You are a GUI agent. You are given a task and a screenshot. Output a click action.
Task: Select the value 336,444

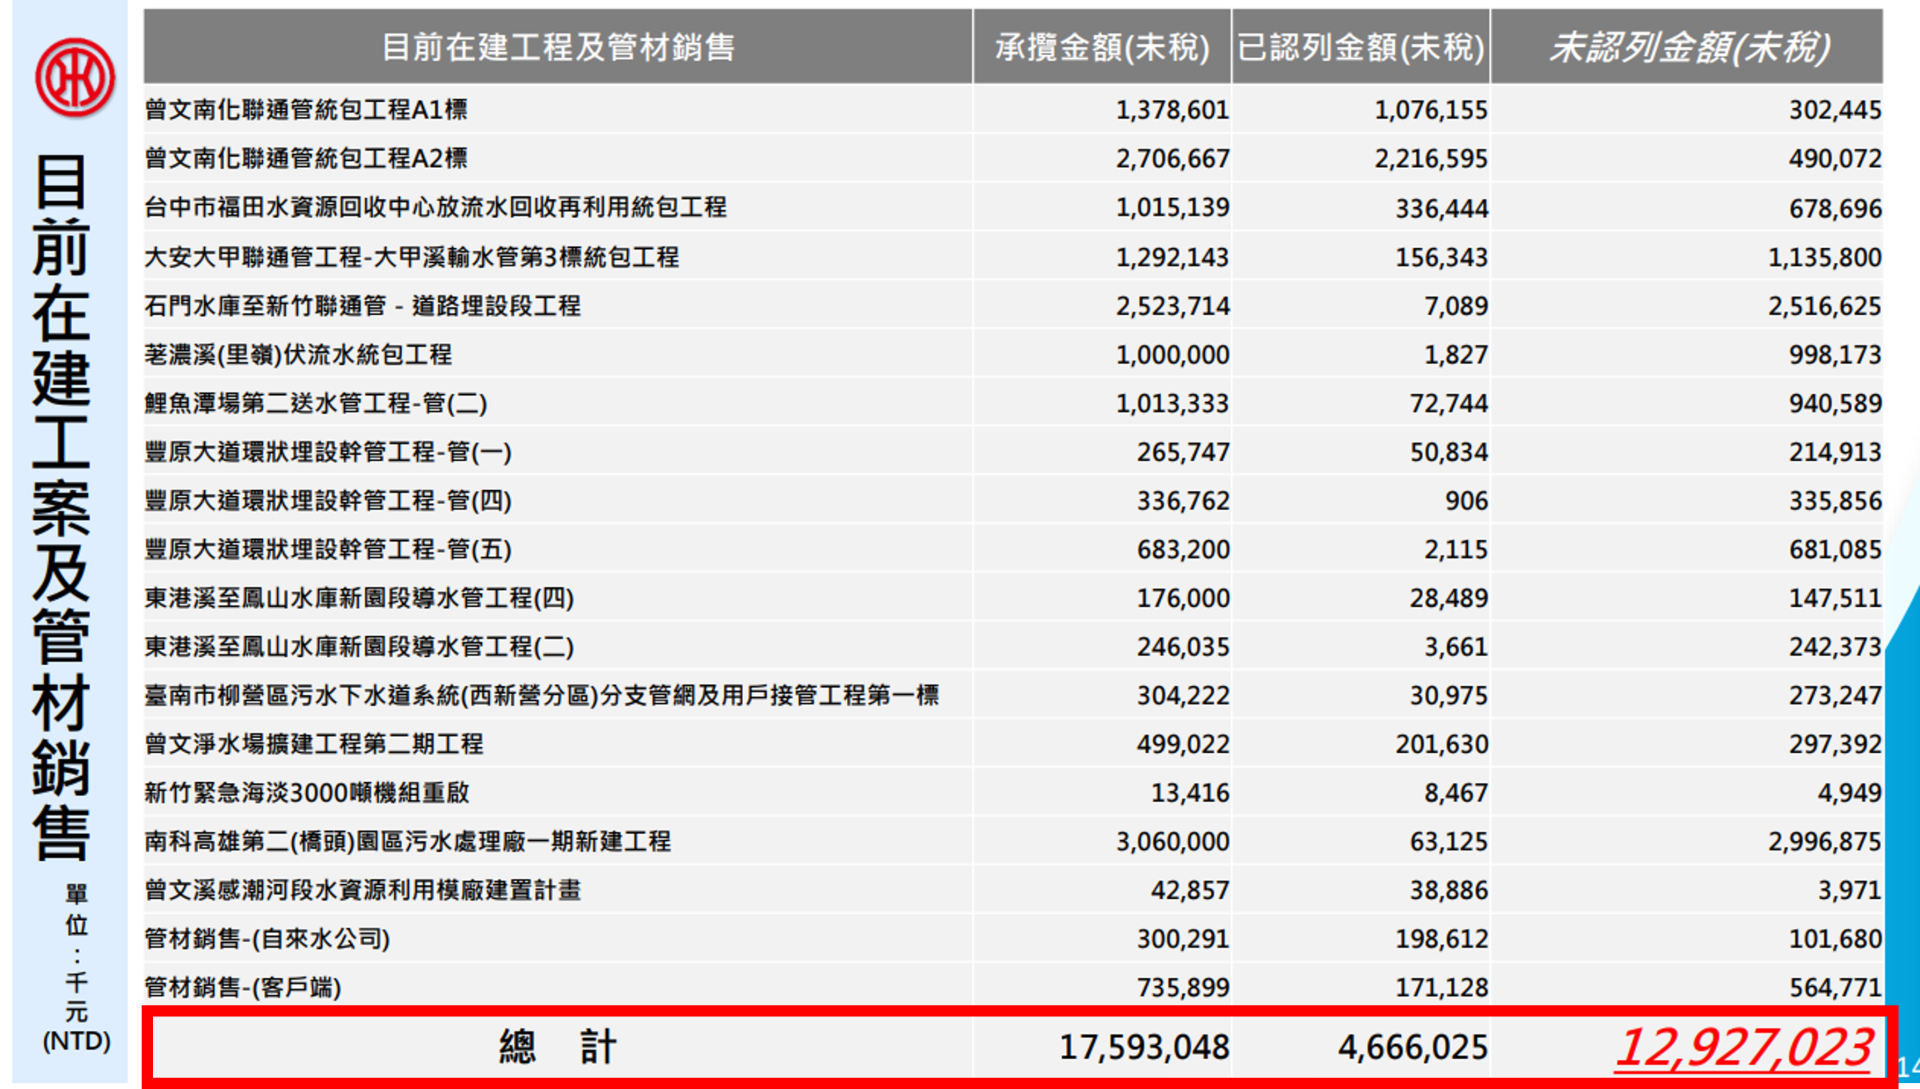pos(1441,208)
